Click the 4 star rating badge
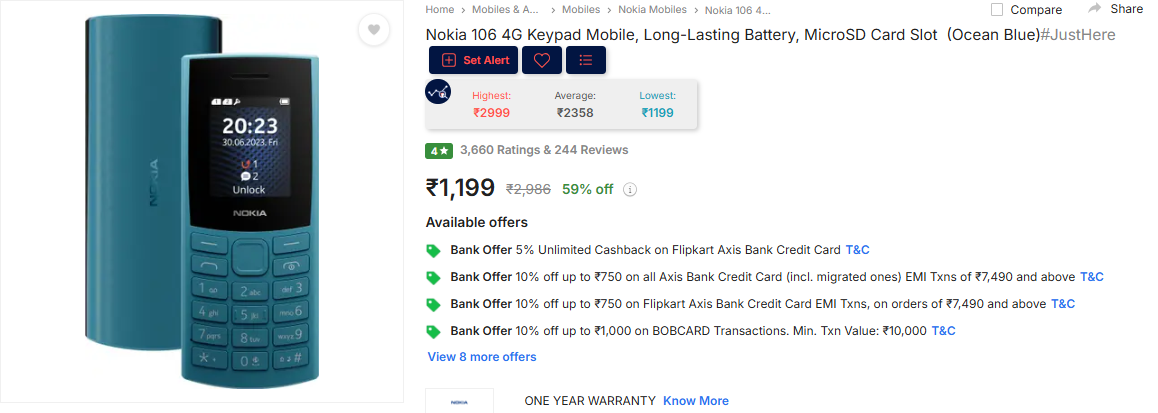 [x=439, y=151]
